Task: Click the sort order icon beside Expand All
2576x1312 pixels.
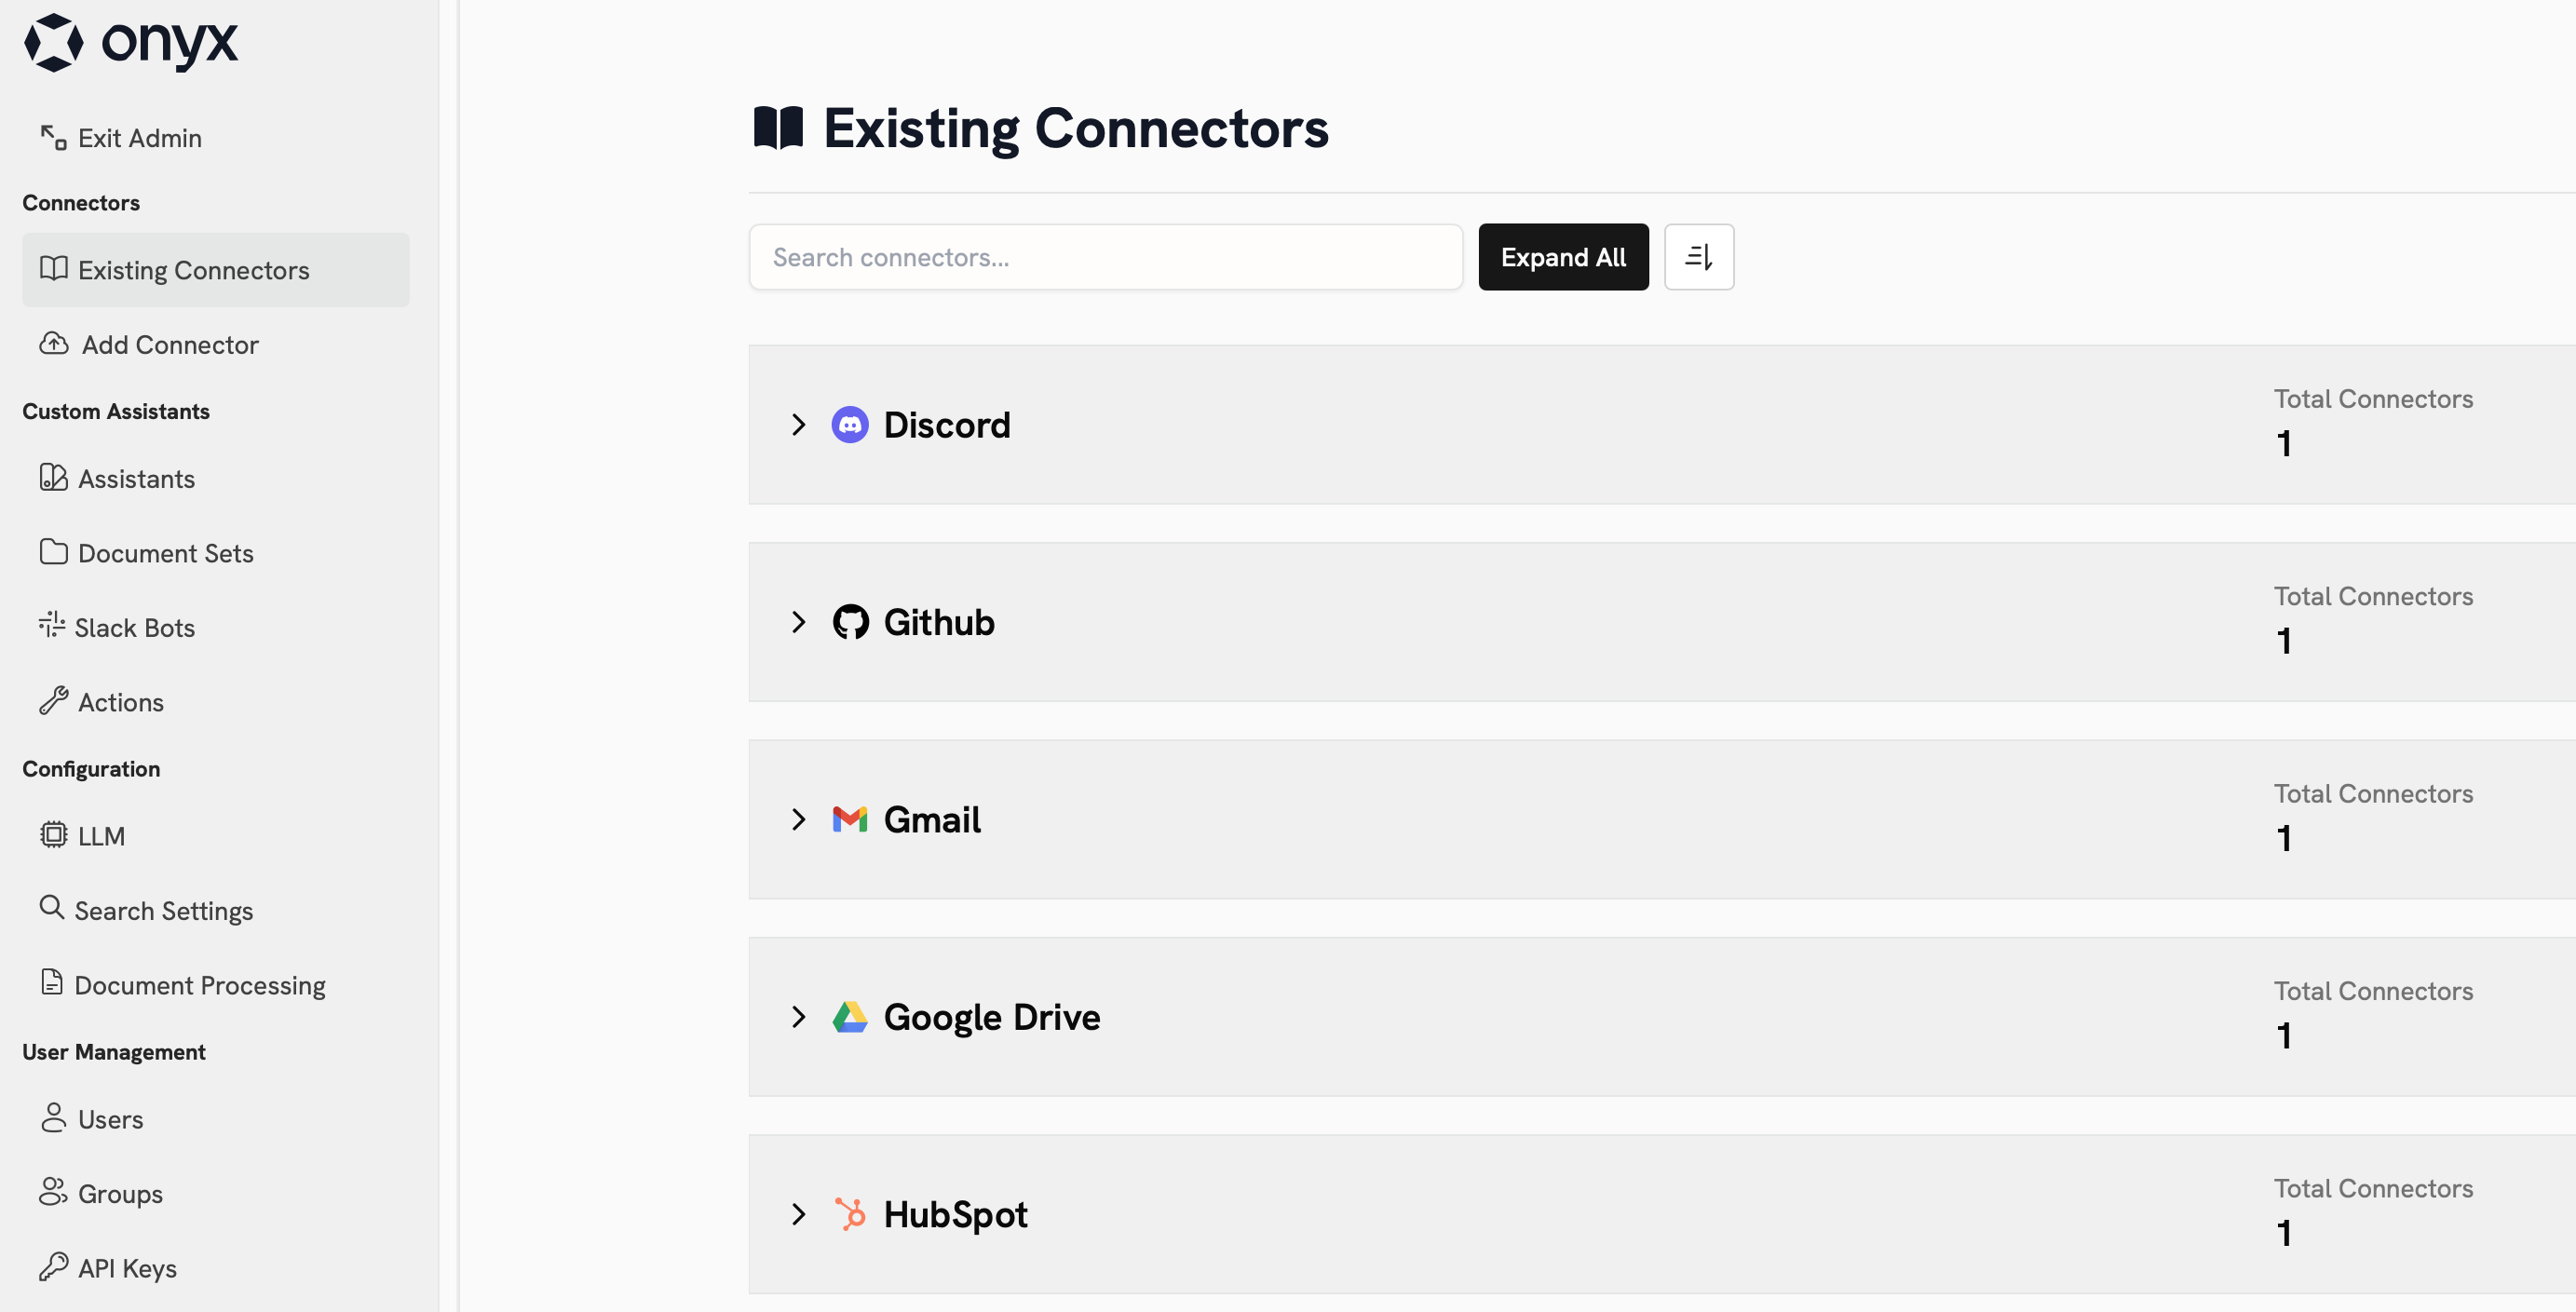Action: (1698, 257)
